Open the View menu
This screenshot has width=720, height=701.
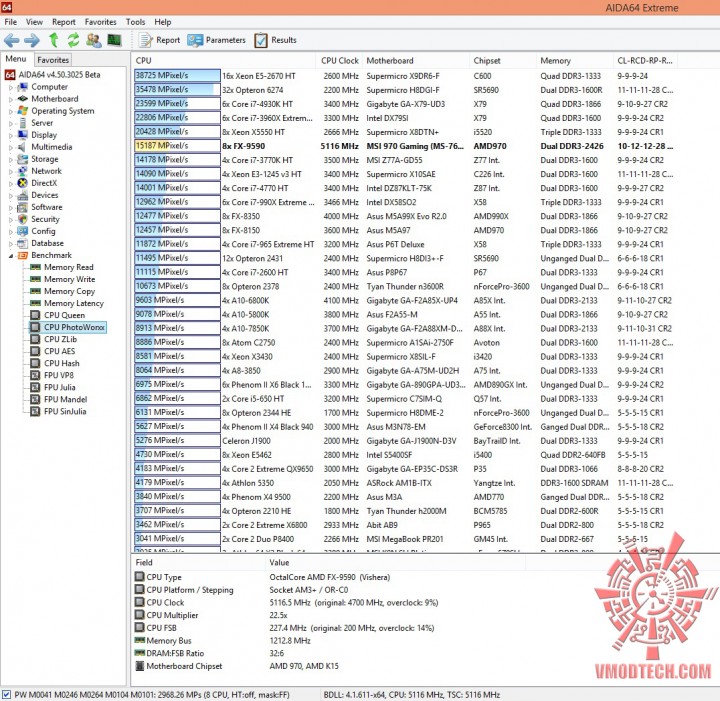[34, 22]
